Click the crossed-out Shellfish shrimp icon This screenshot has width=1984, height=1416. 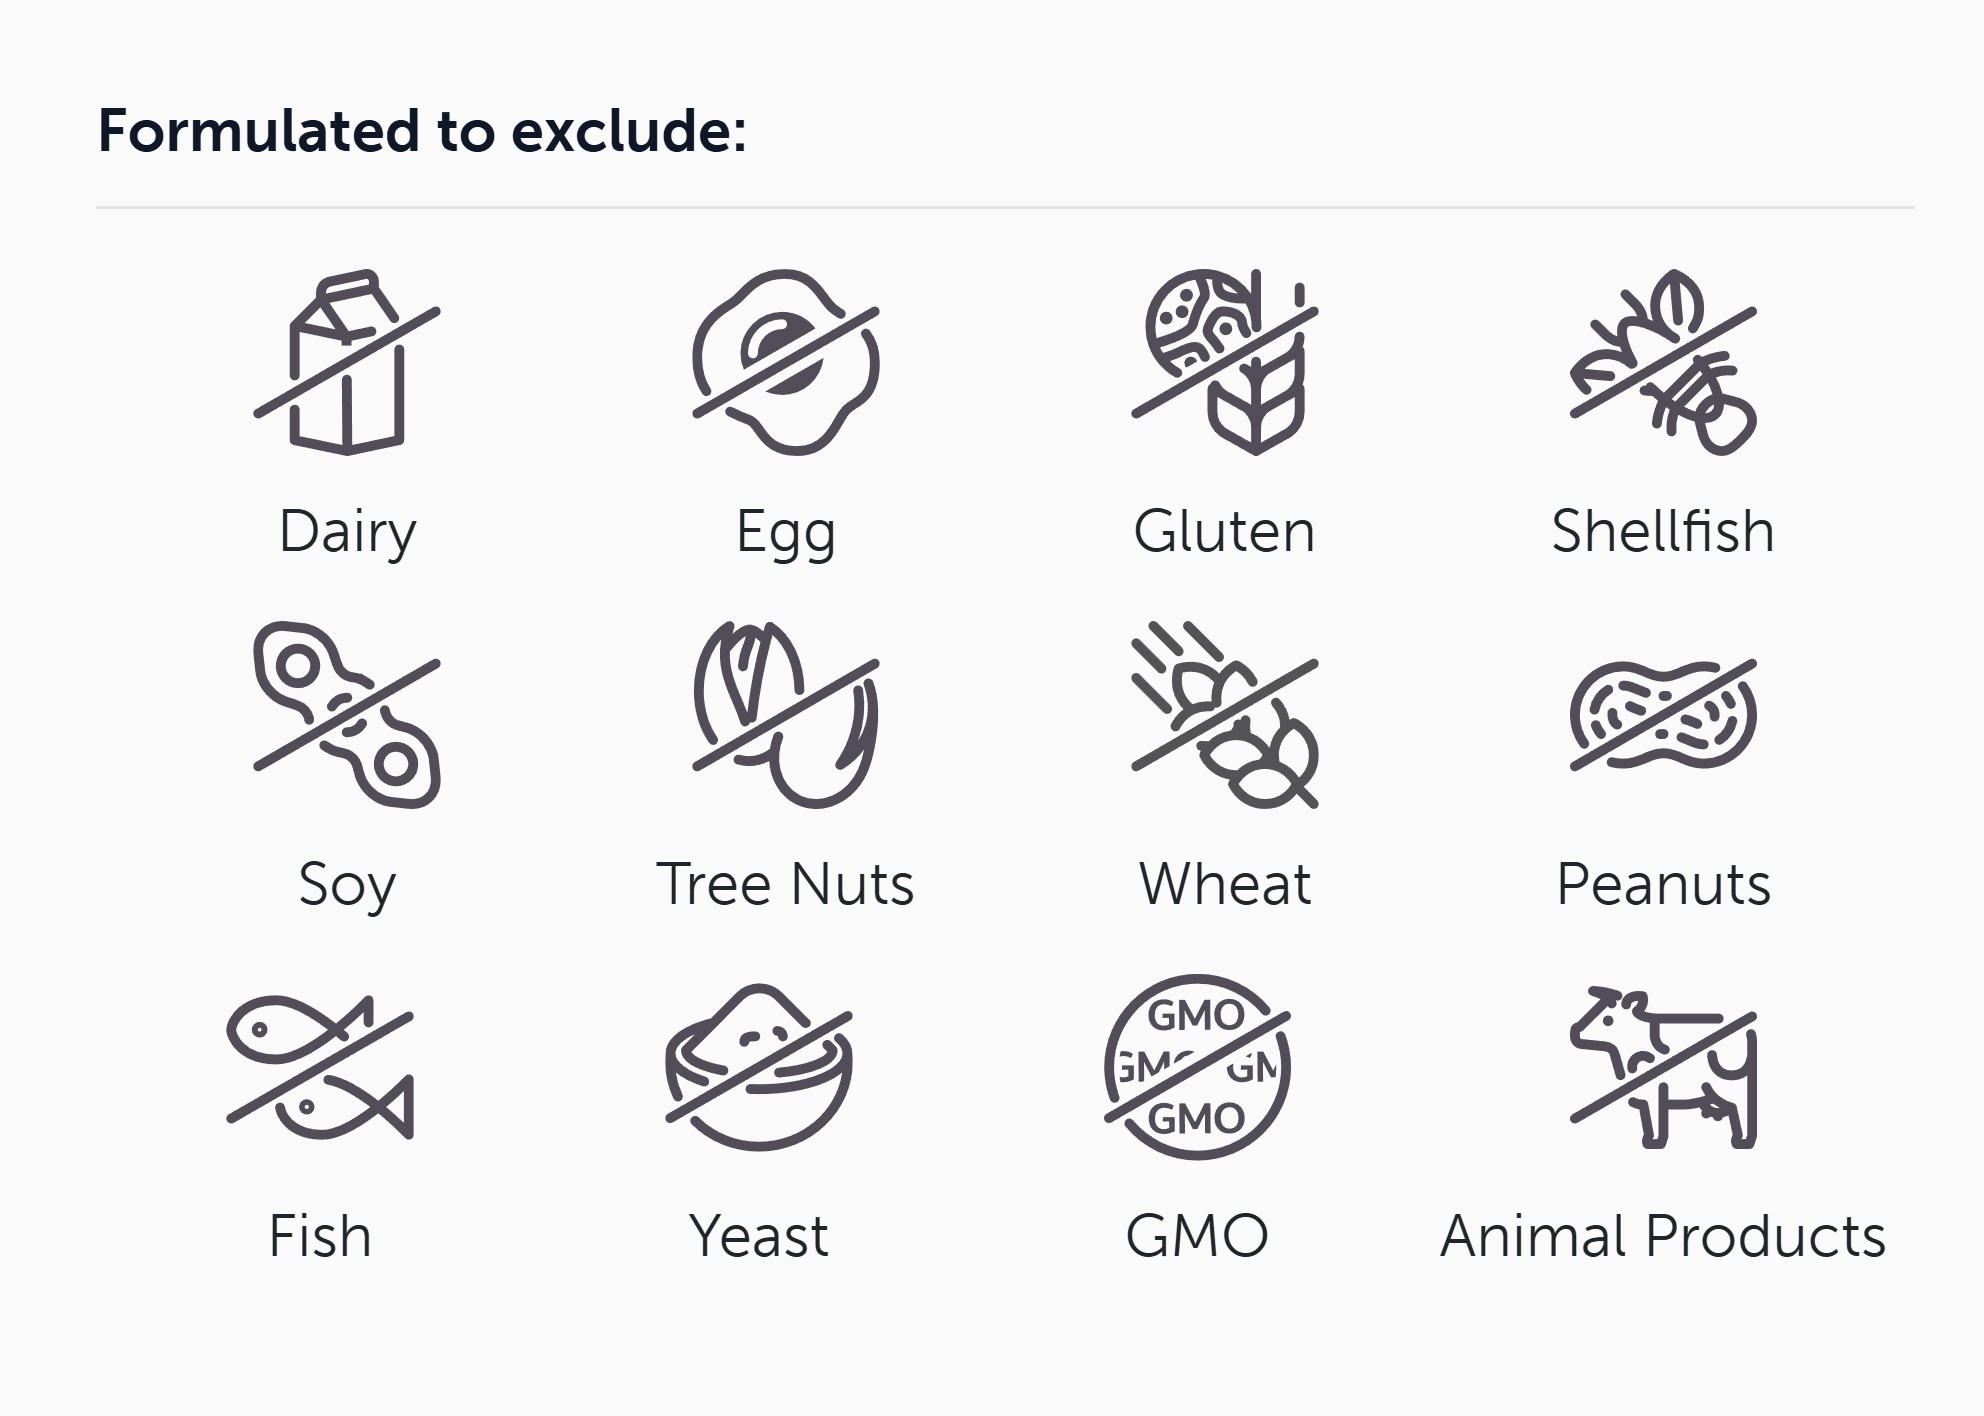coord(1663,362)
